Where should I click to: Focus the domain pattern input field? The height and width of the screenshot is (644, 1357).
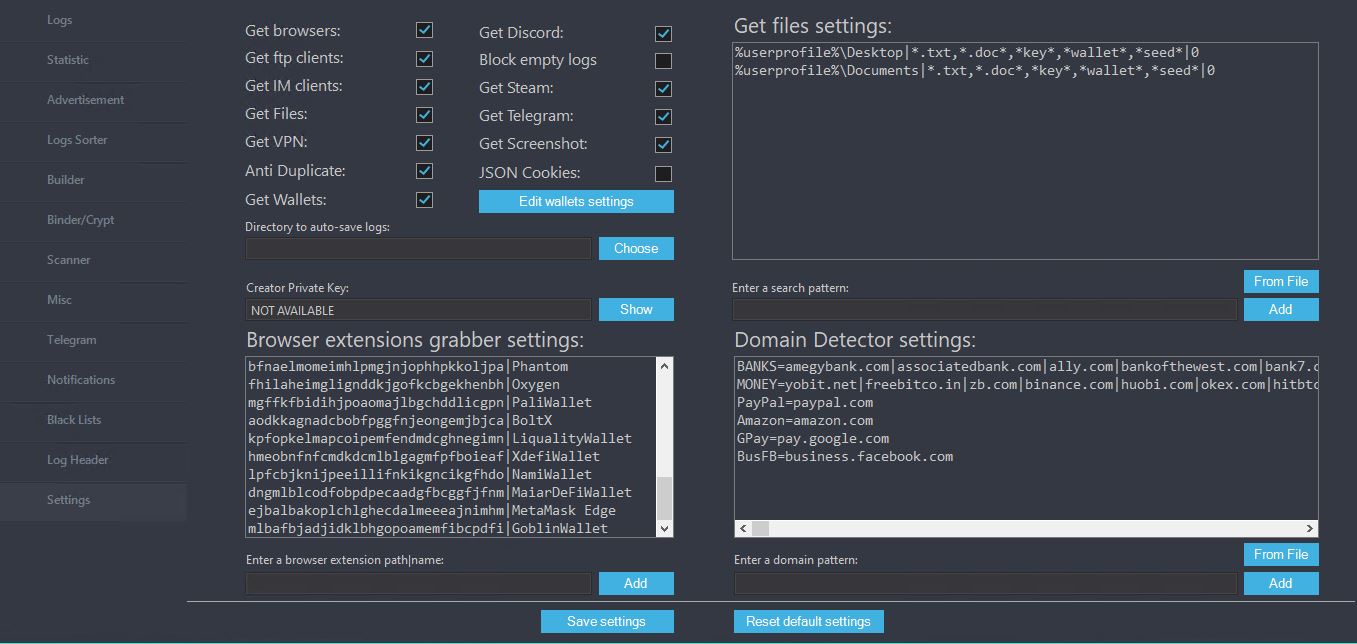tap(985, 583)
